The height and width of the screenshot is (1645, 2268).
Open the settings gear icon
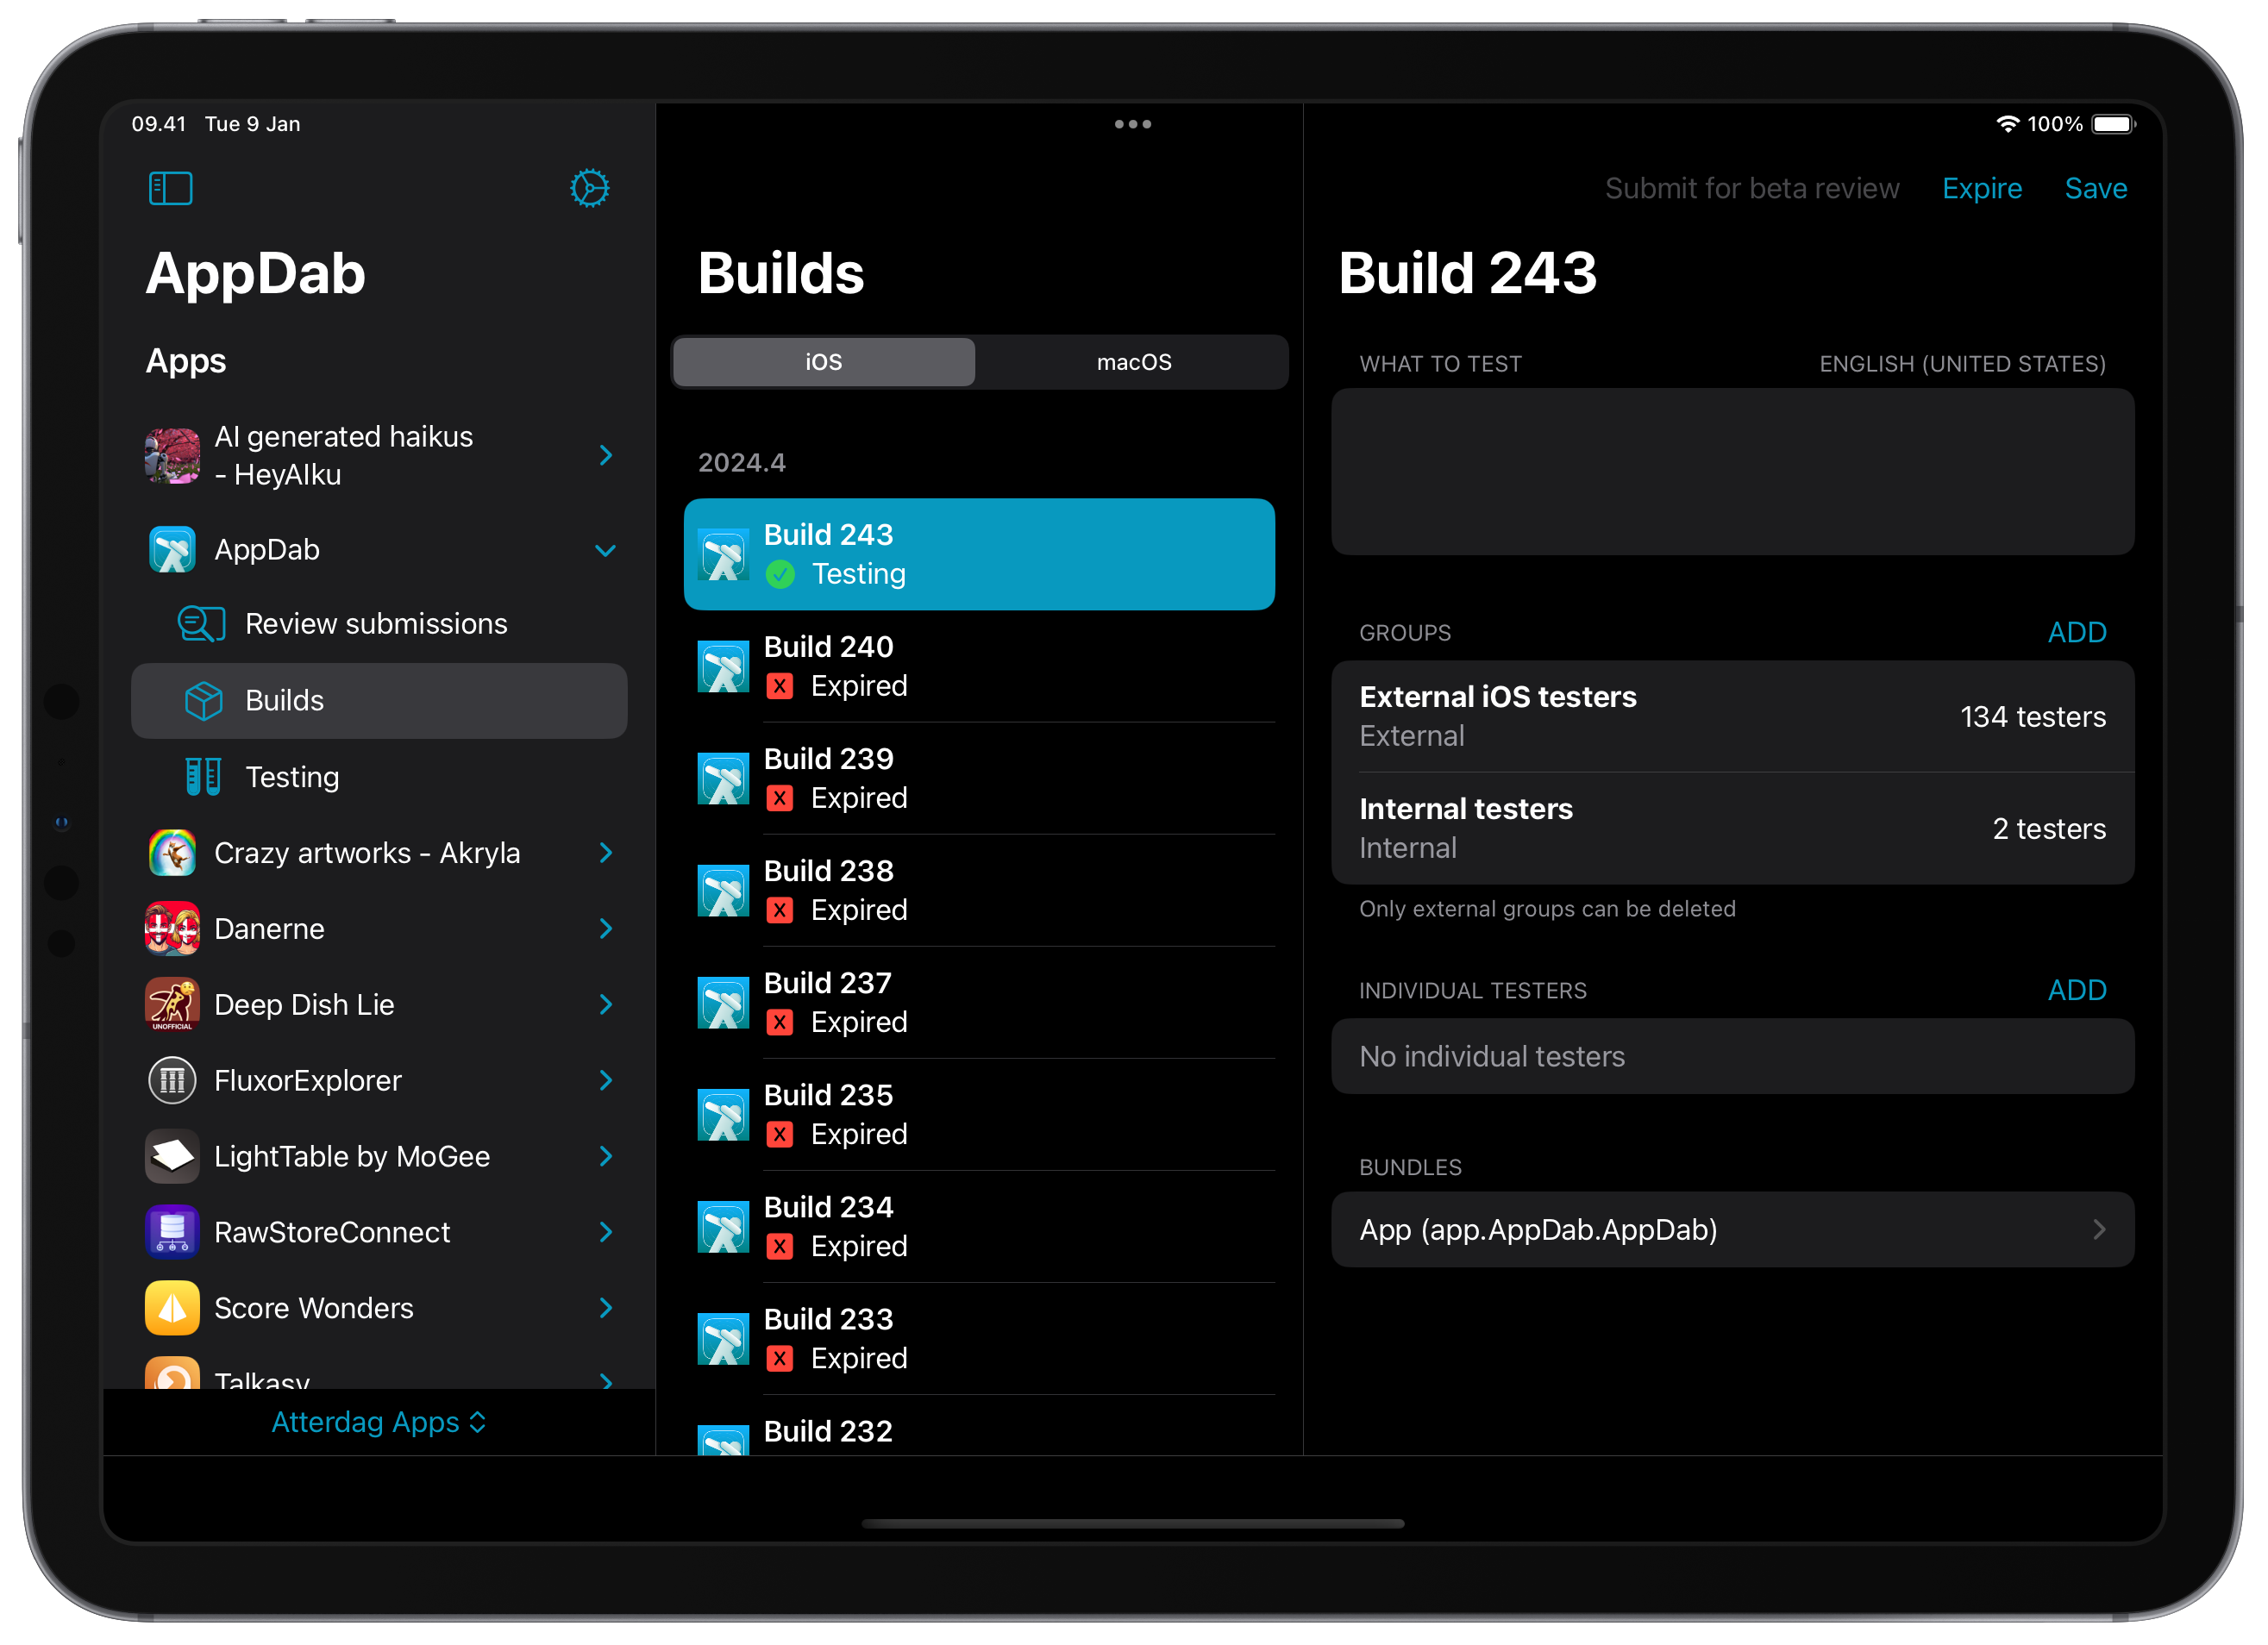pos(589,188)
